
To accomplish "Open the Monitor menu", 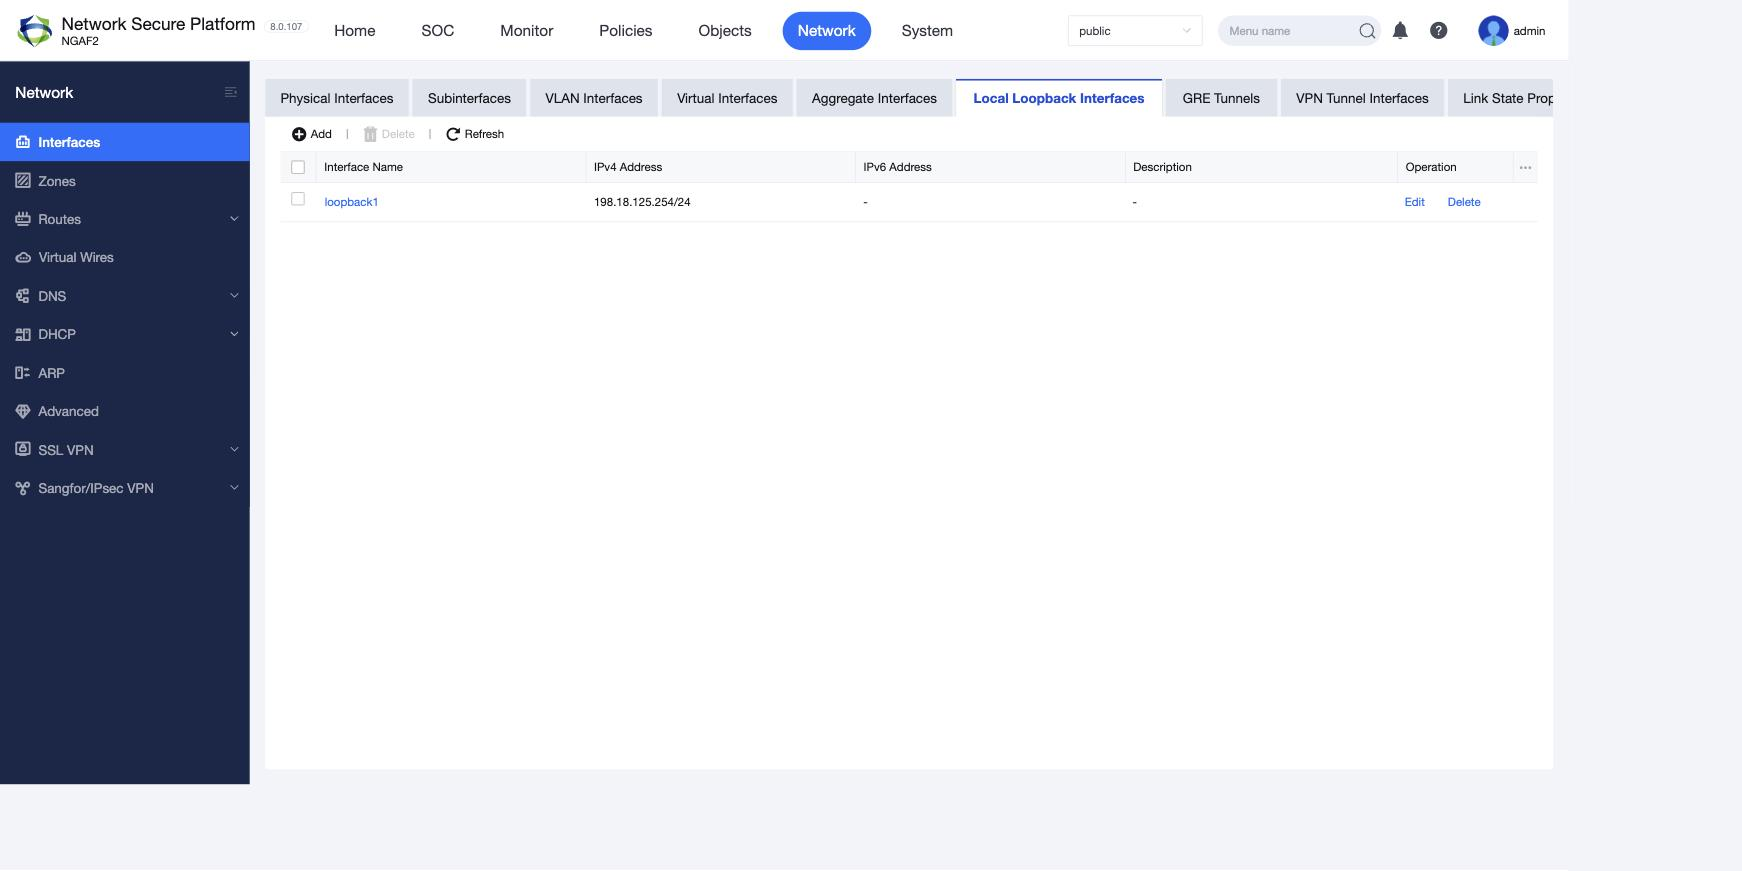I will click(x=527, y=31).
